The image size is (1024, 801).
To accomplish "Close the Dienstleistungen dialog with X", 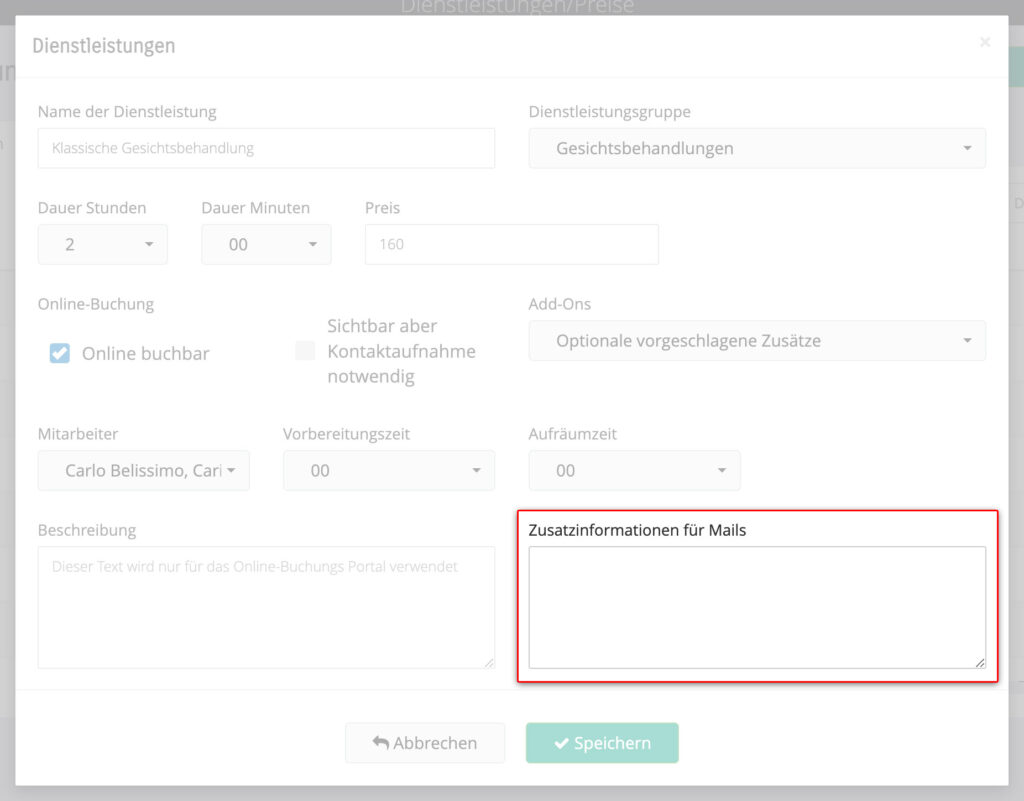I will [x=985, y=42].
